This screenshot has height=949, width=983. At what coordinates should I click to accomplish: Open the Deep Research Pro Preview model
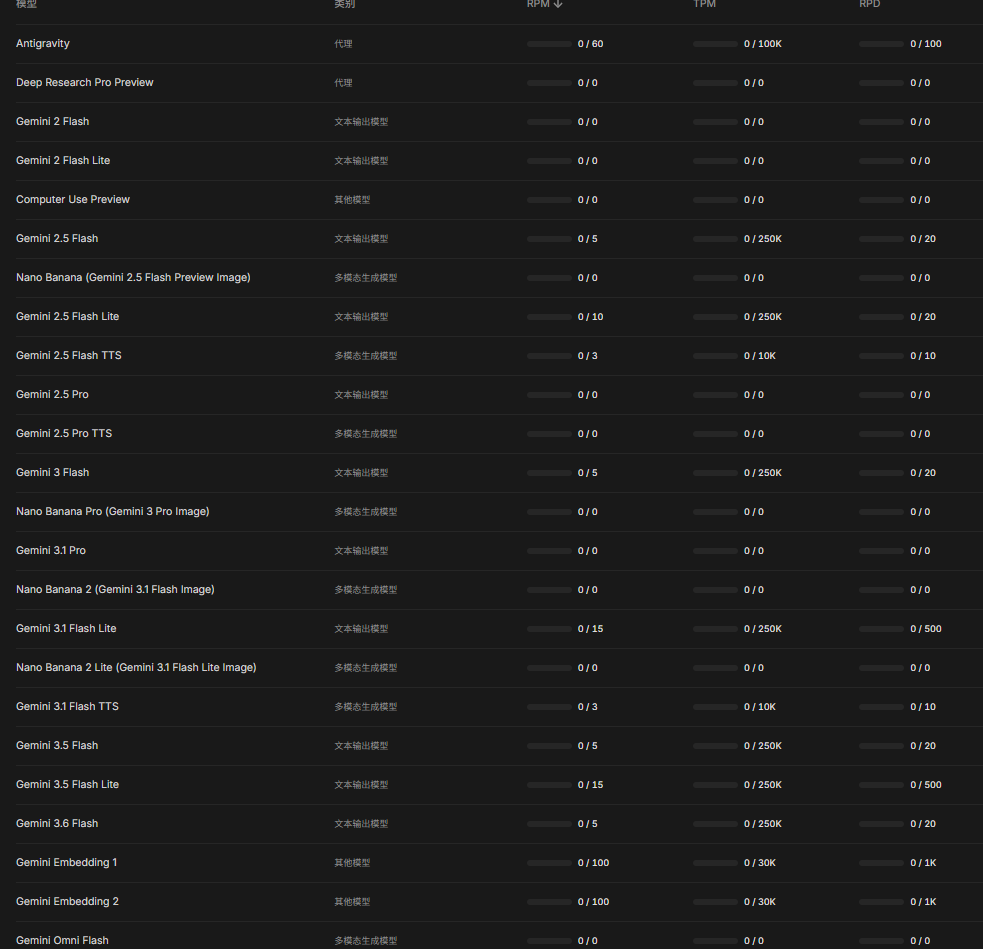click(85, 82)
